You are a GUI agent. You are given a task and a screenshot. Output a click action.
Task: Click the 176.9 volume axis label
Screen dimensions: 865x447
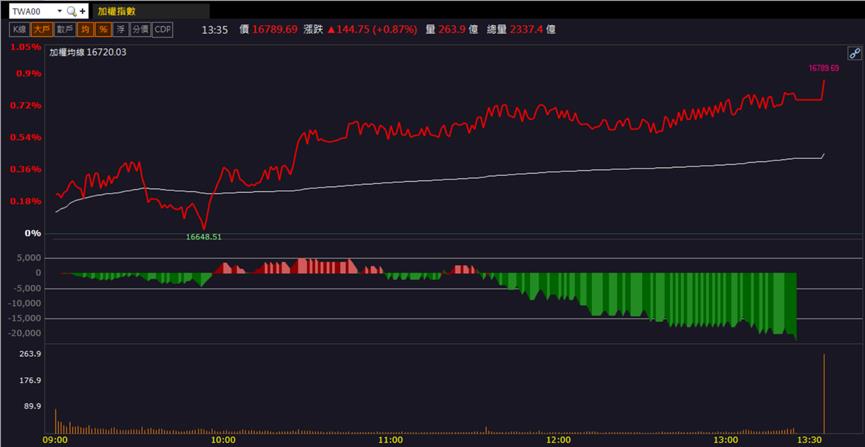(31, 380)
